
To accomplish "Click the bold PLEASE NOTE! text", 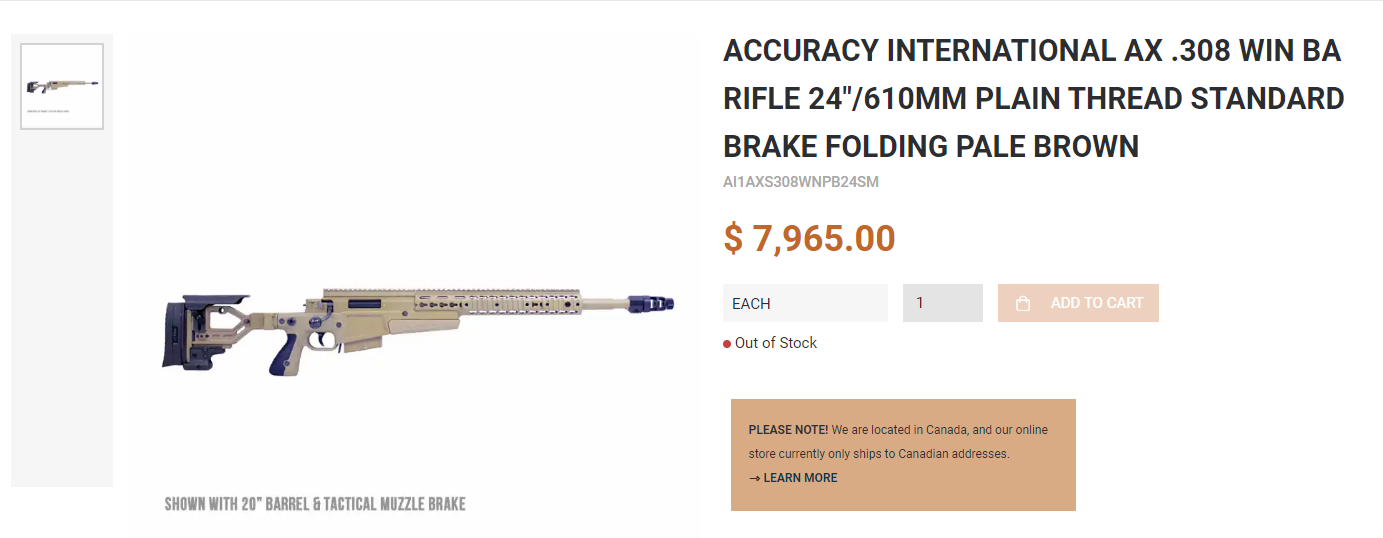I will pos(788,430).
